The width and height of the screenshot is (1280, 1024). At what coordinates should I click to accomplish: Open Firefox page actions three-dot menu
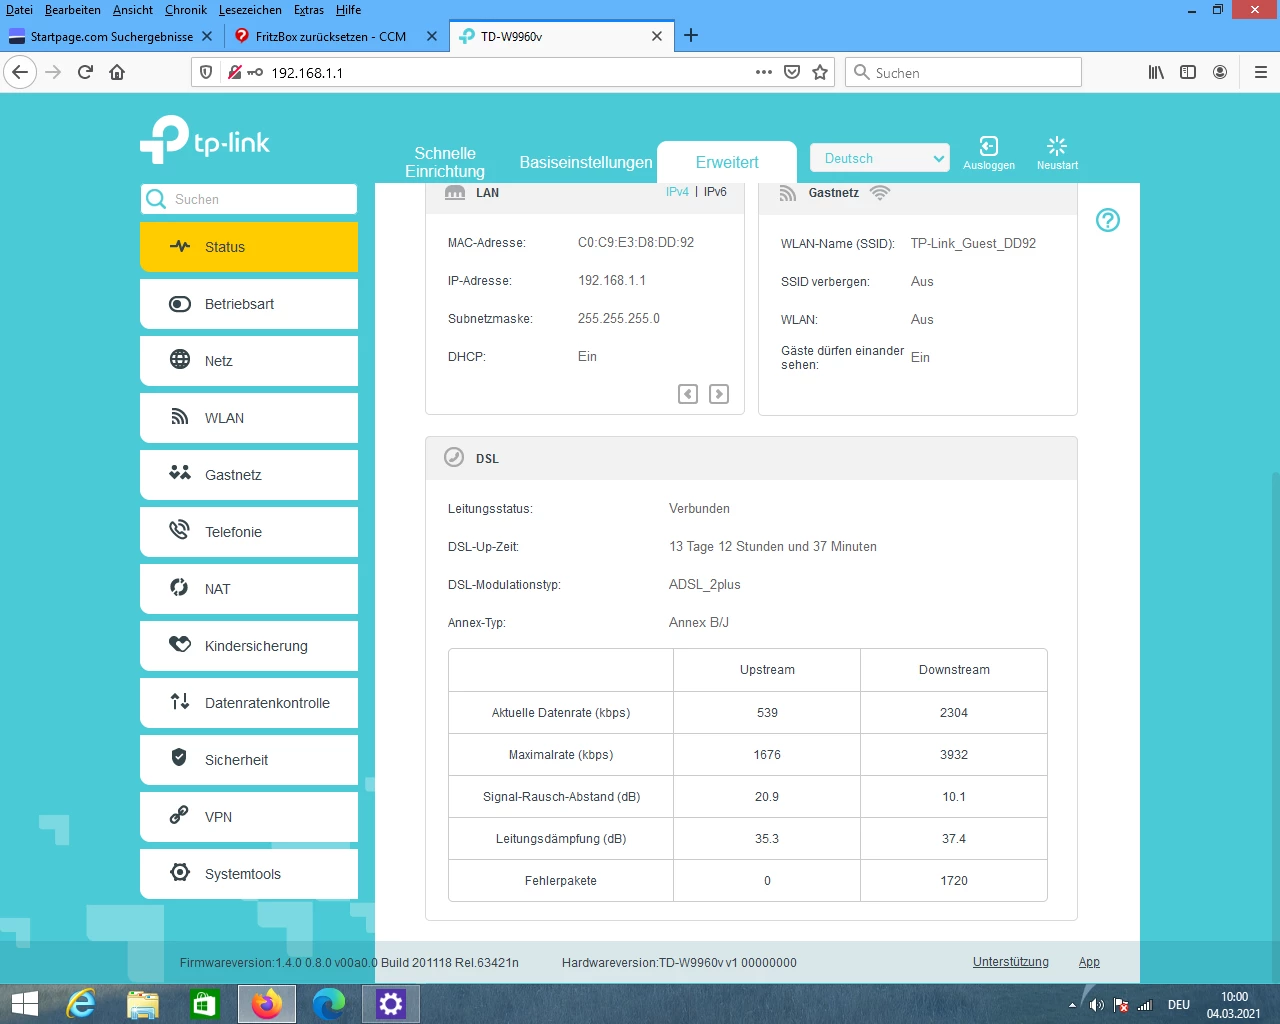(764, 72)
